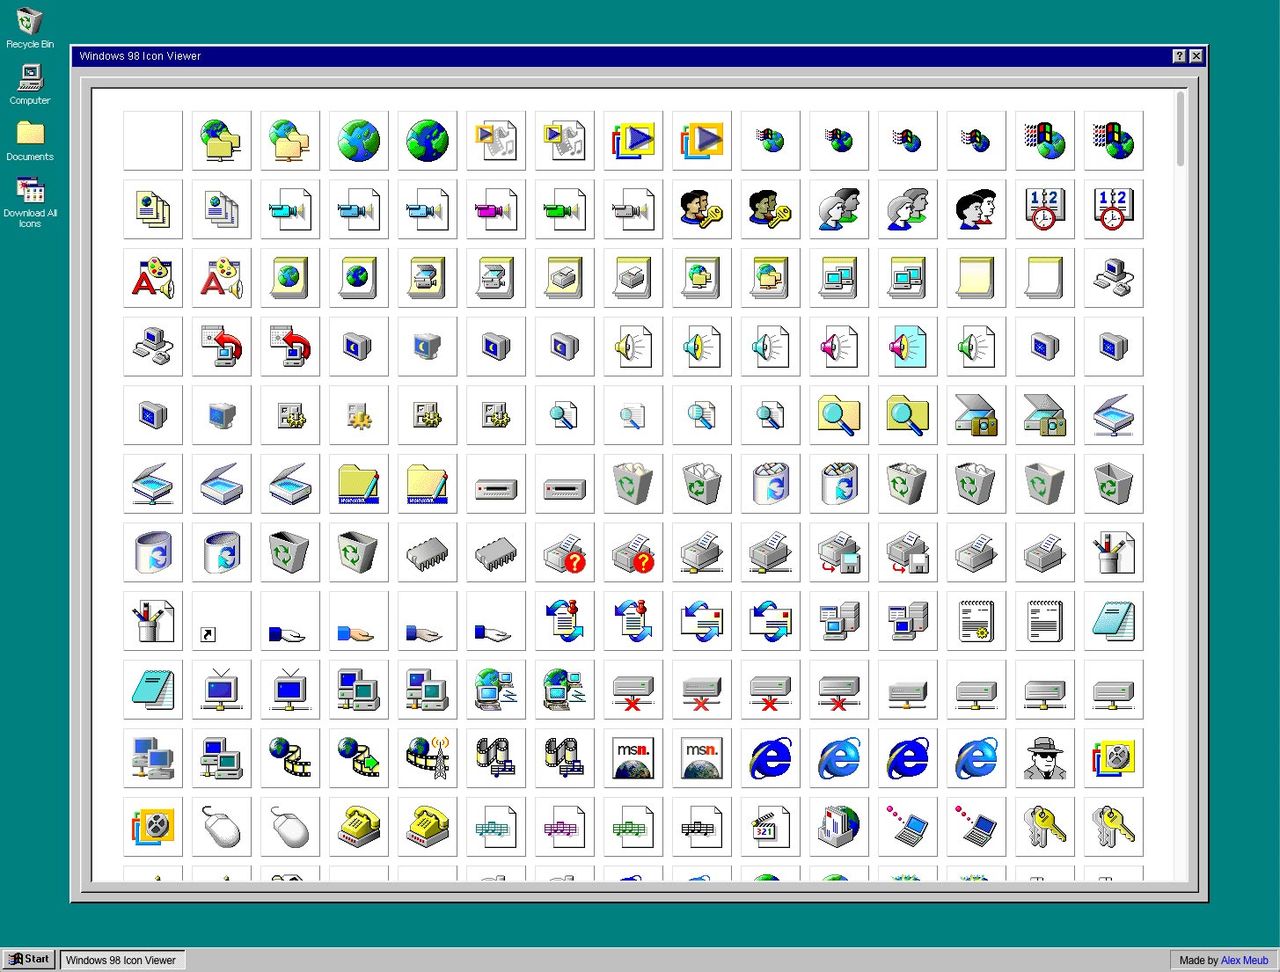Click the Start button on the taskbar
This screenshot has width=1280, height=972.
tap(28, 959)
